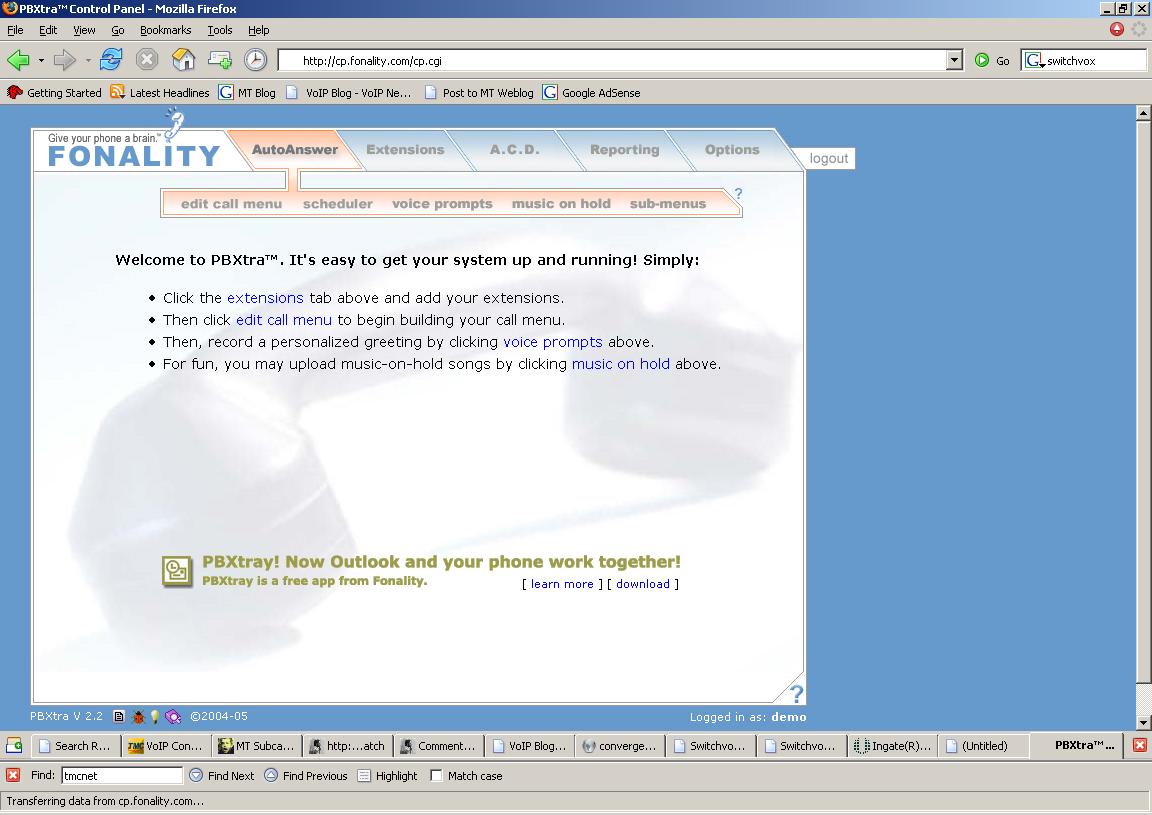Click the Reload page icon
1152x815 pixels.
[110, 60]
